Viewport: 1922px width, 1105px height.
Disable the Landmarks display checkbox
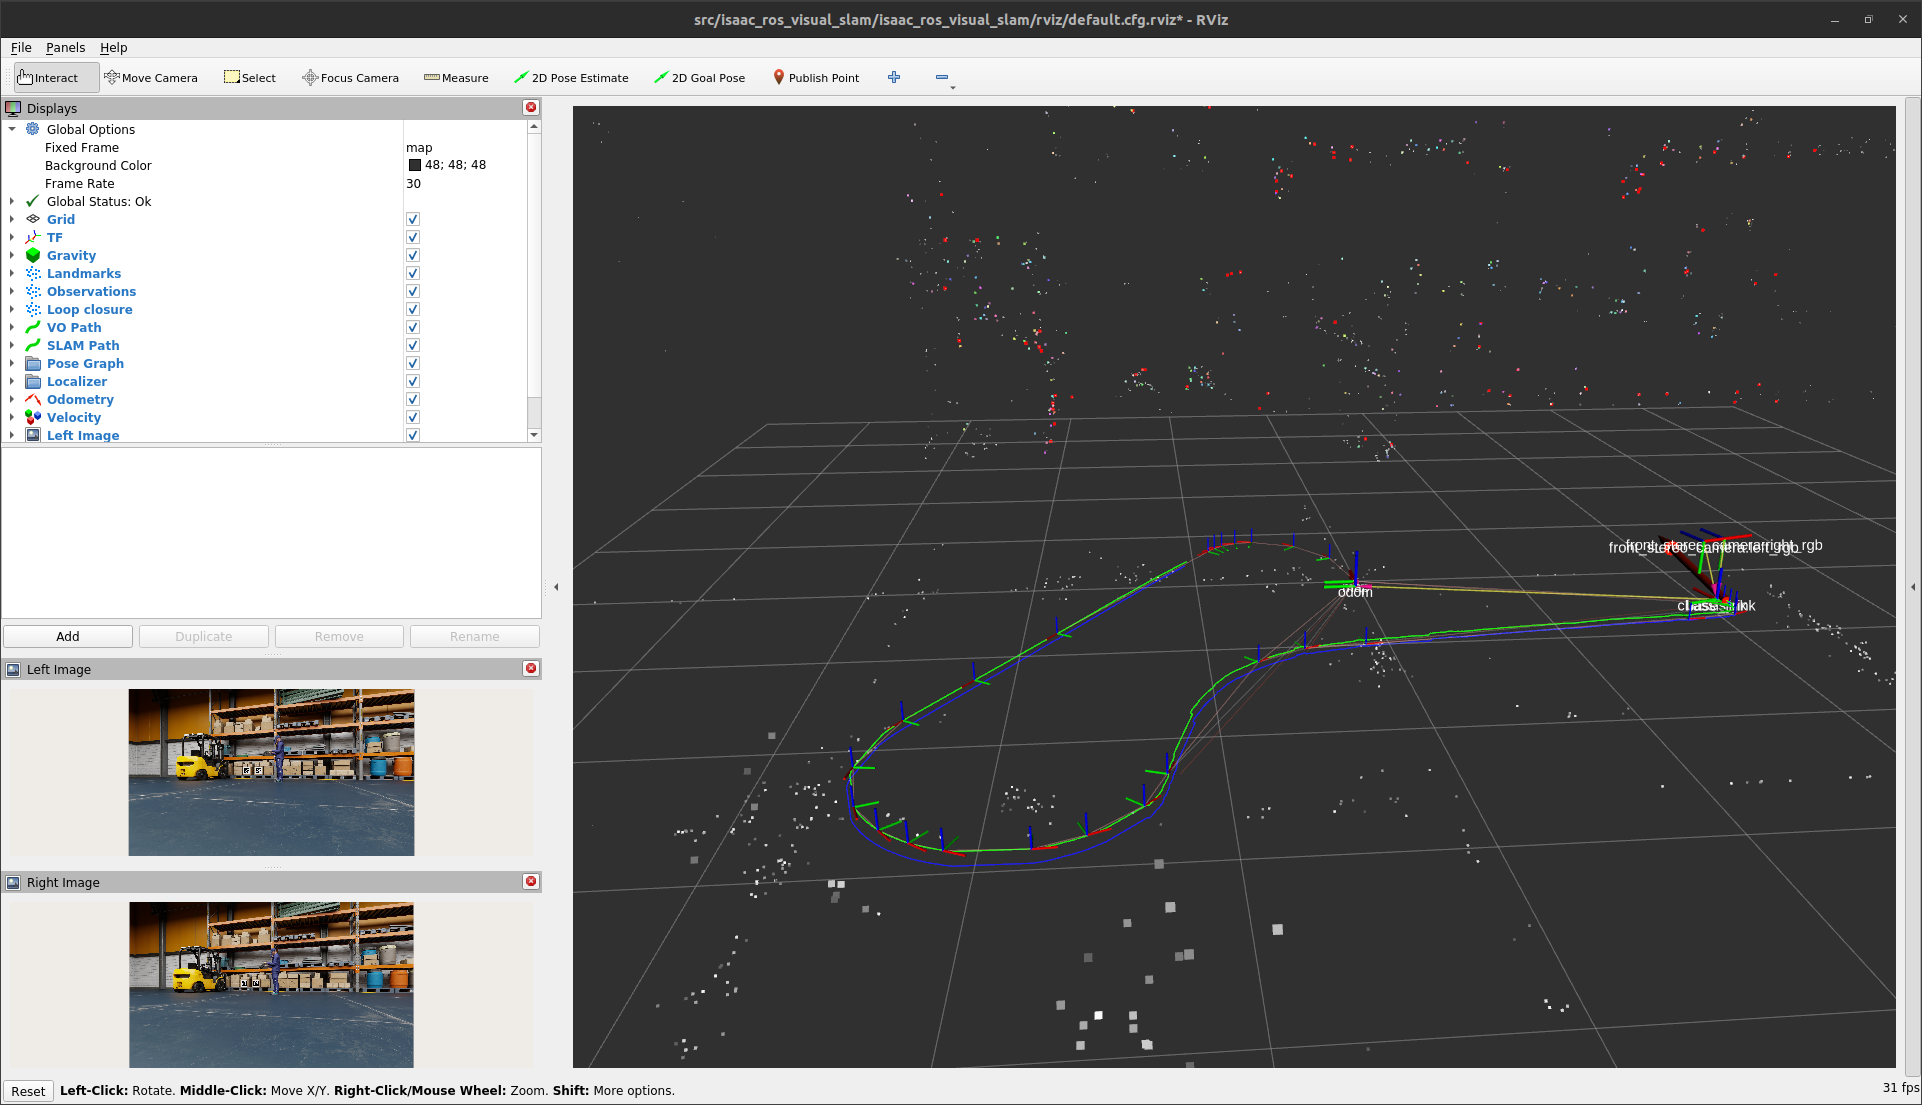(412, 273)
